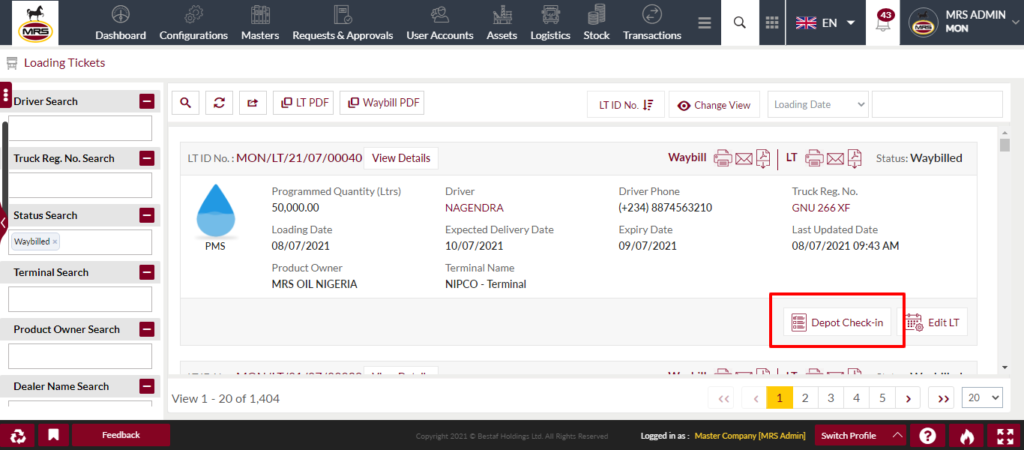Collapse the Terminal Search filter
This screenshot has height=450, width=1024.
[x=147, y=272]
